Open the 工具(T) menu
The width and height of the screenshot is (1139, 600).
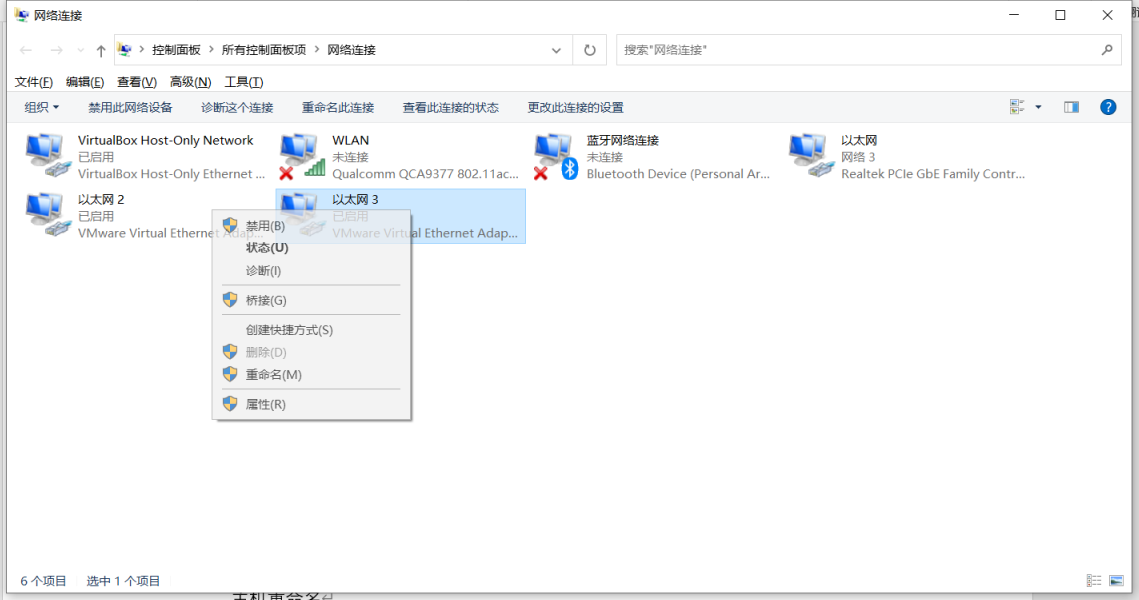(x=243, y=82)
